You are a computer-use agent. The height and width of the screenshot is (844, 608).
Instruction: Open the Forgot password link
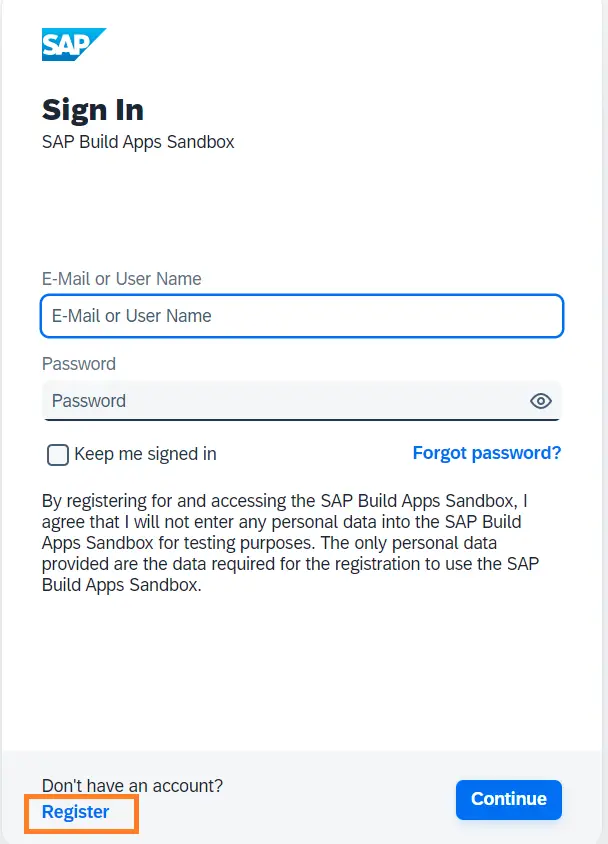point(487,453)
